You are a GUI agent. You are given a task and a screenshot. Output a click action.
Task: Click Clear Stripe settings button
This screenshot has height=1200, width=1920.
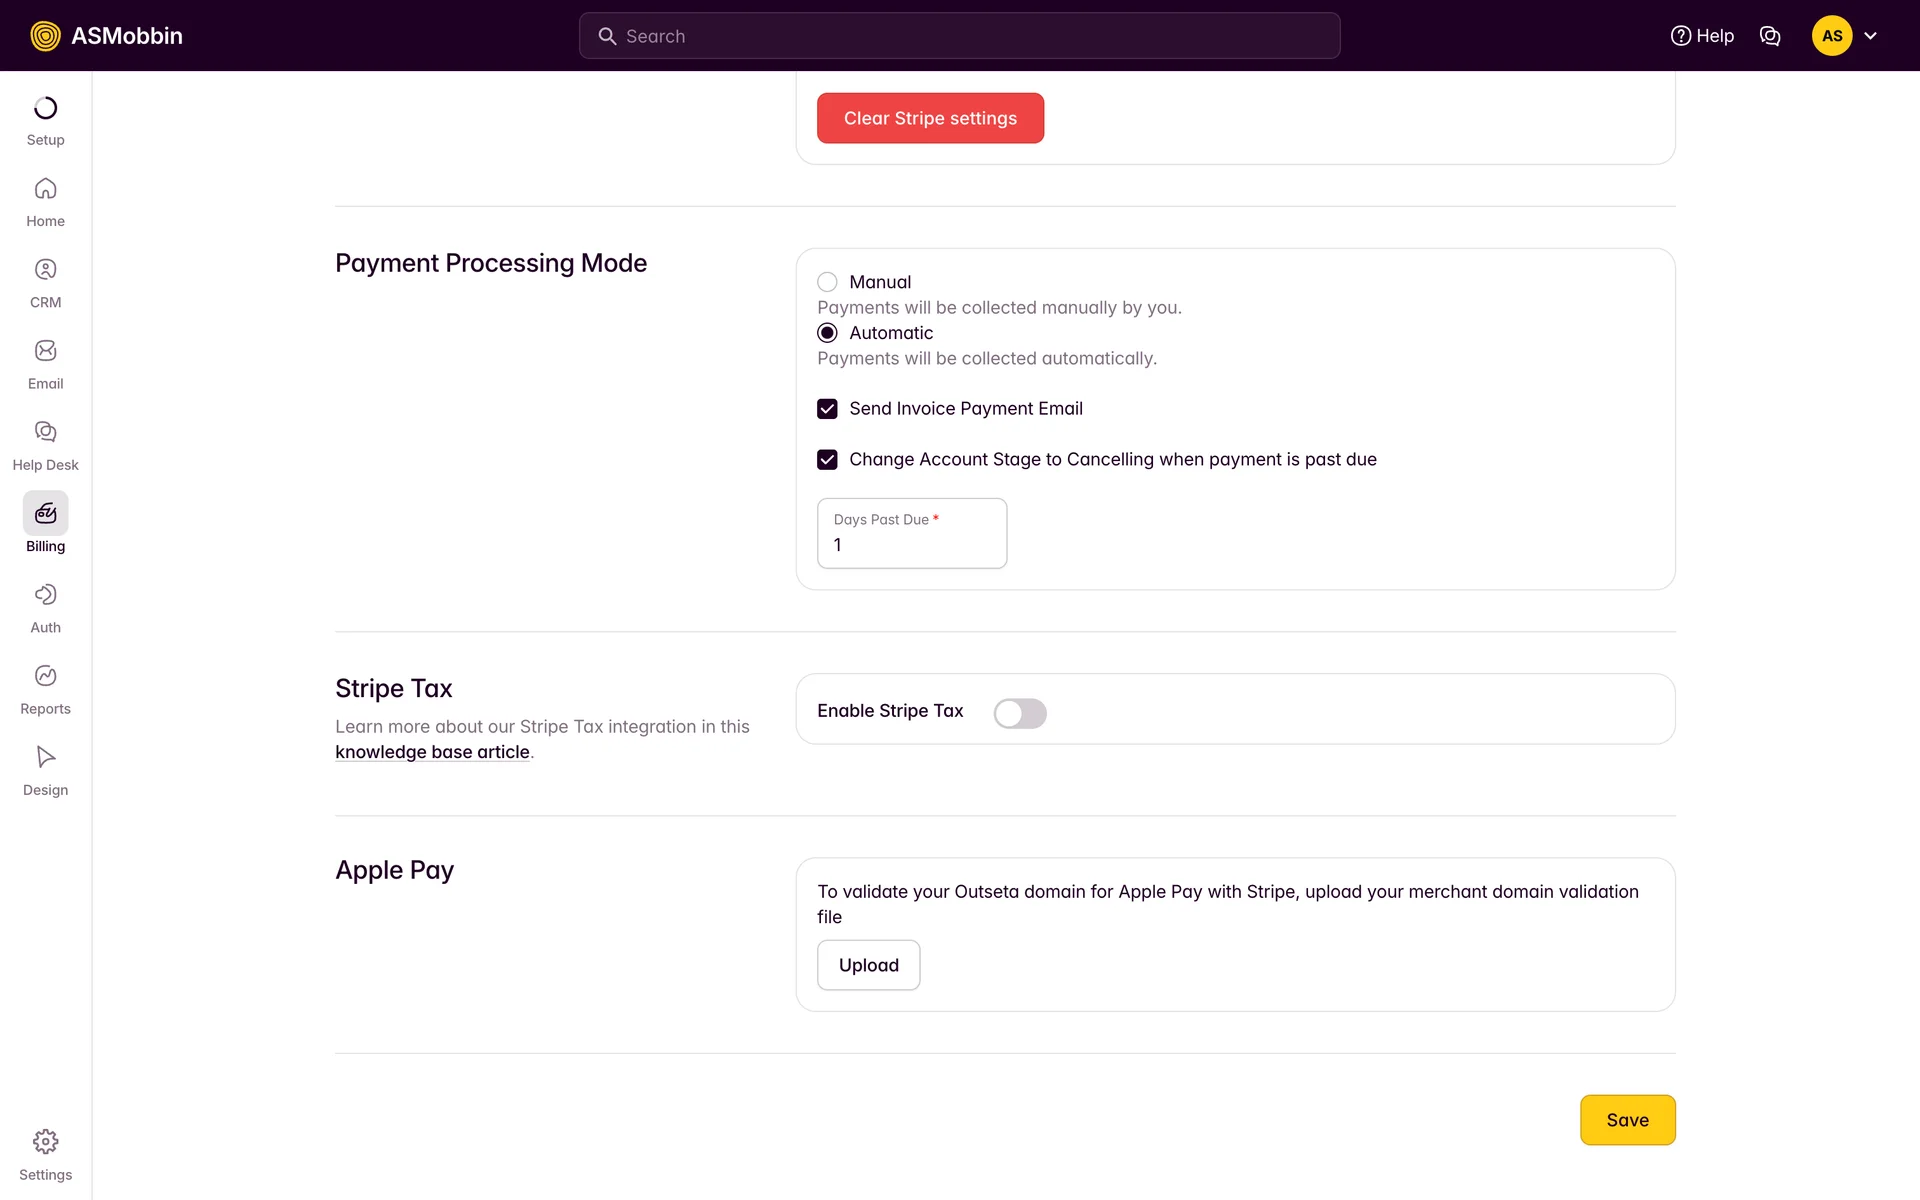930,118
